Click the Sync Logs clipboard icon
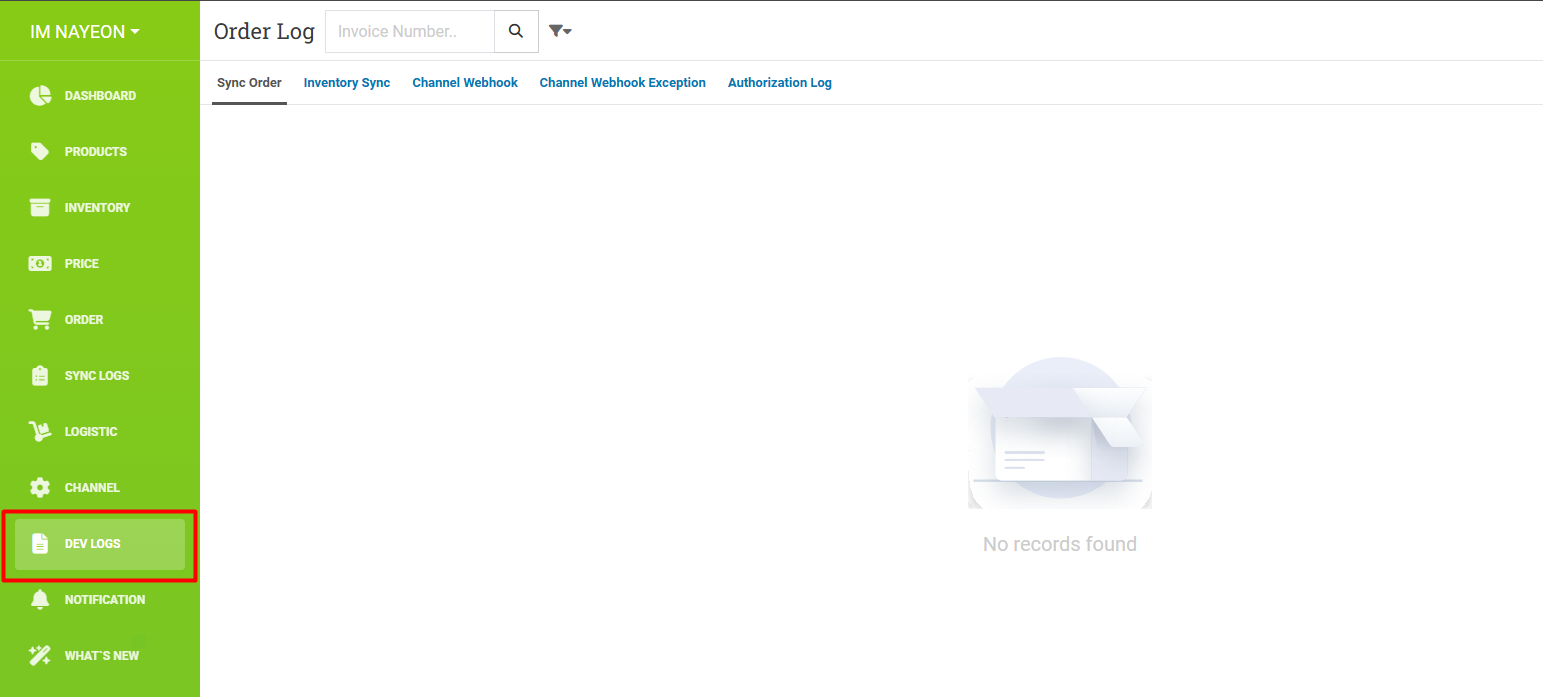The height and width of the screenshot is (697, 1543). [40, 376]
